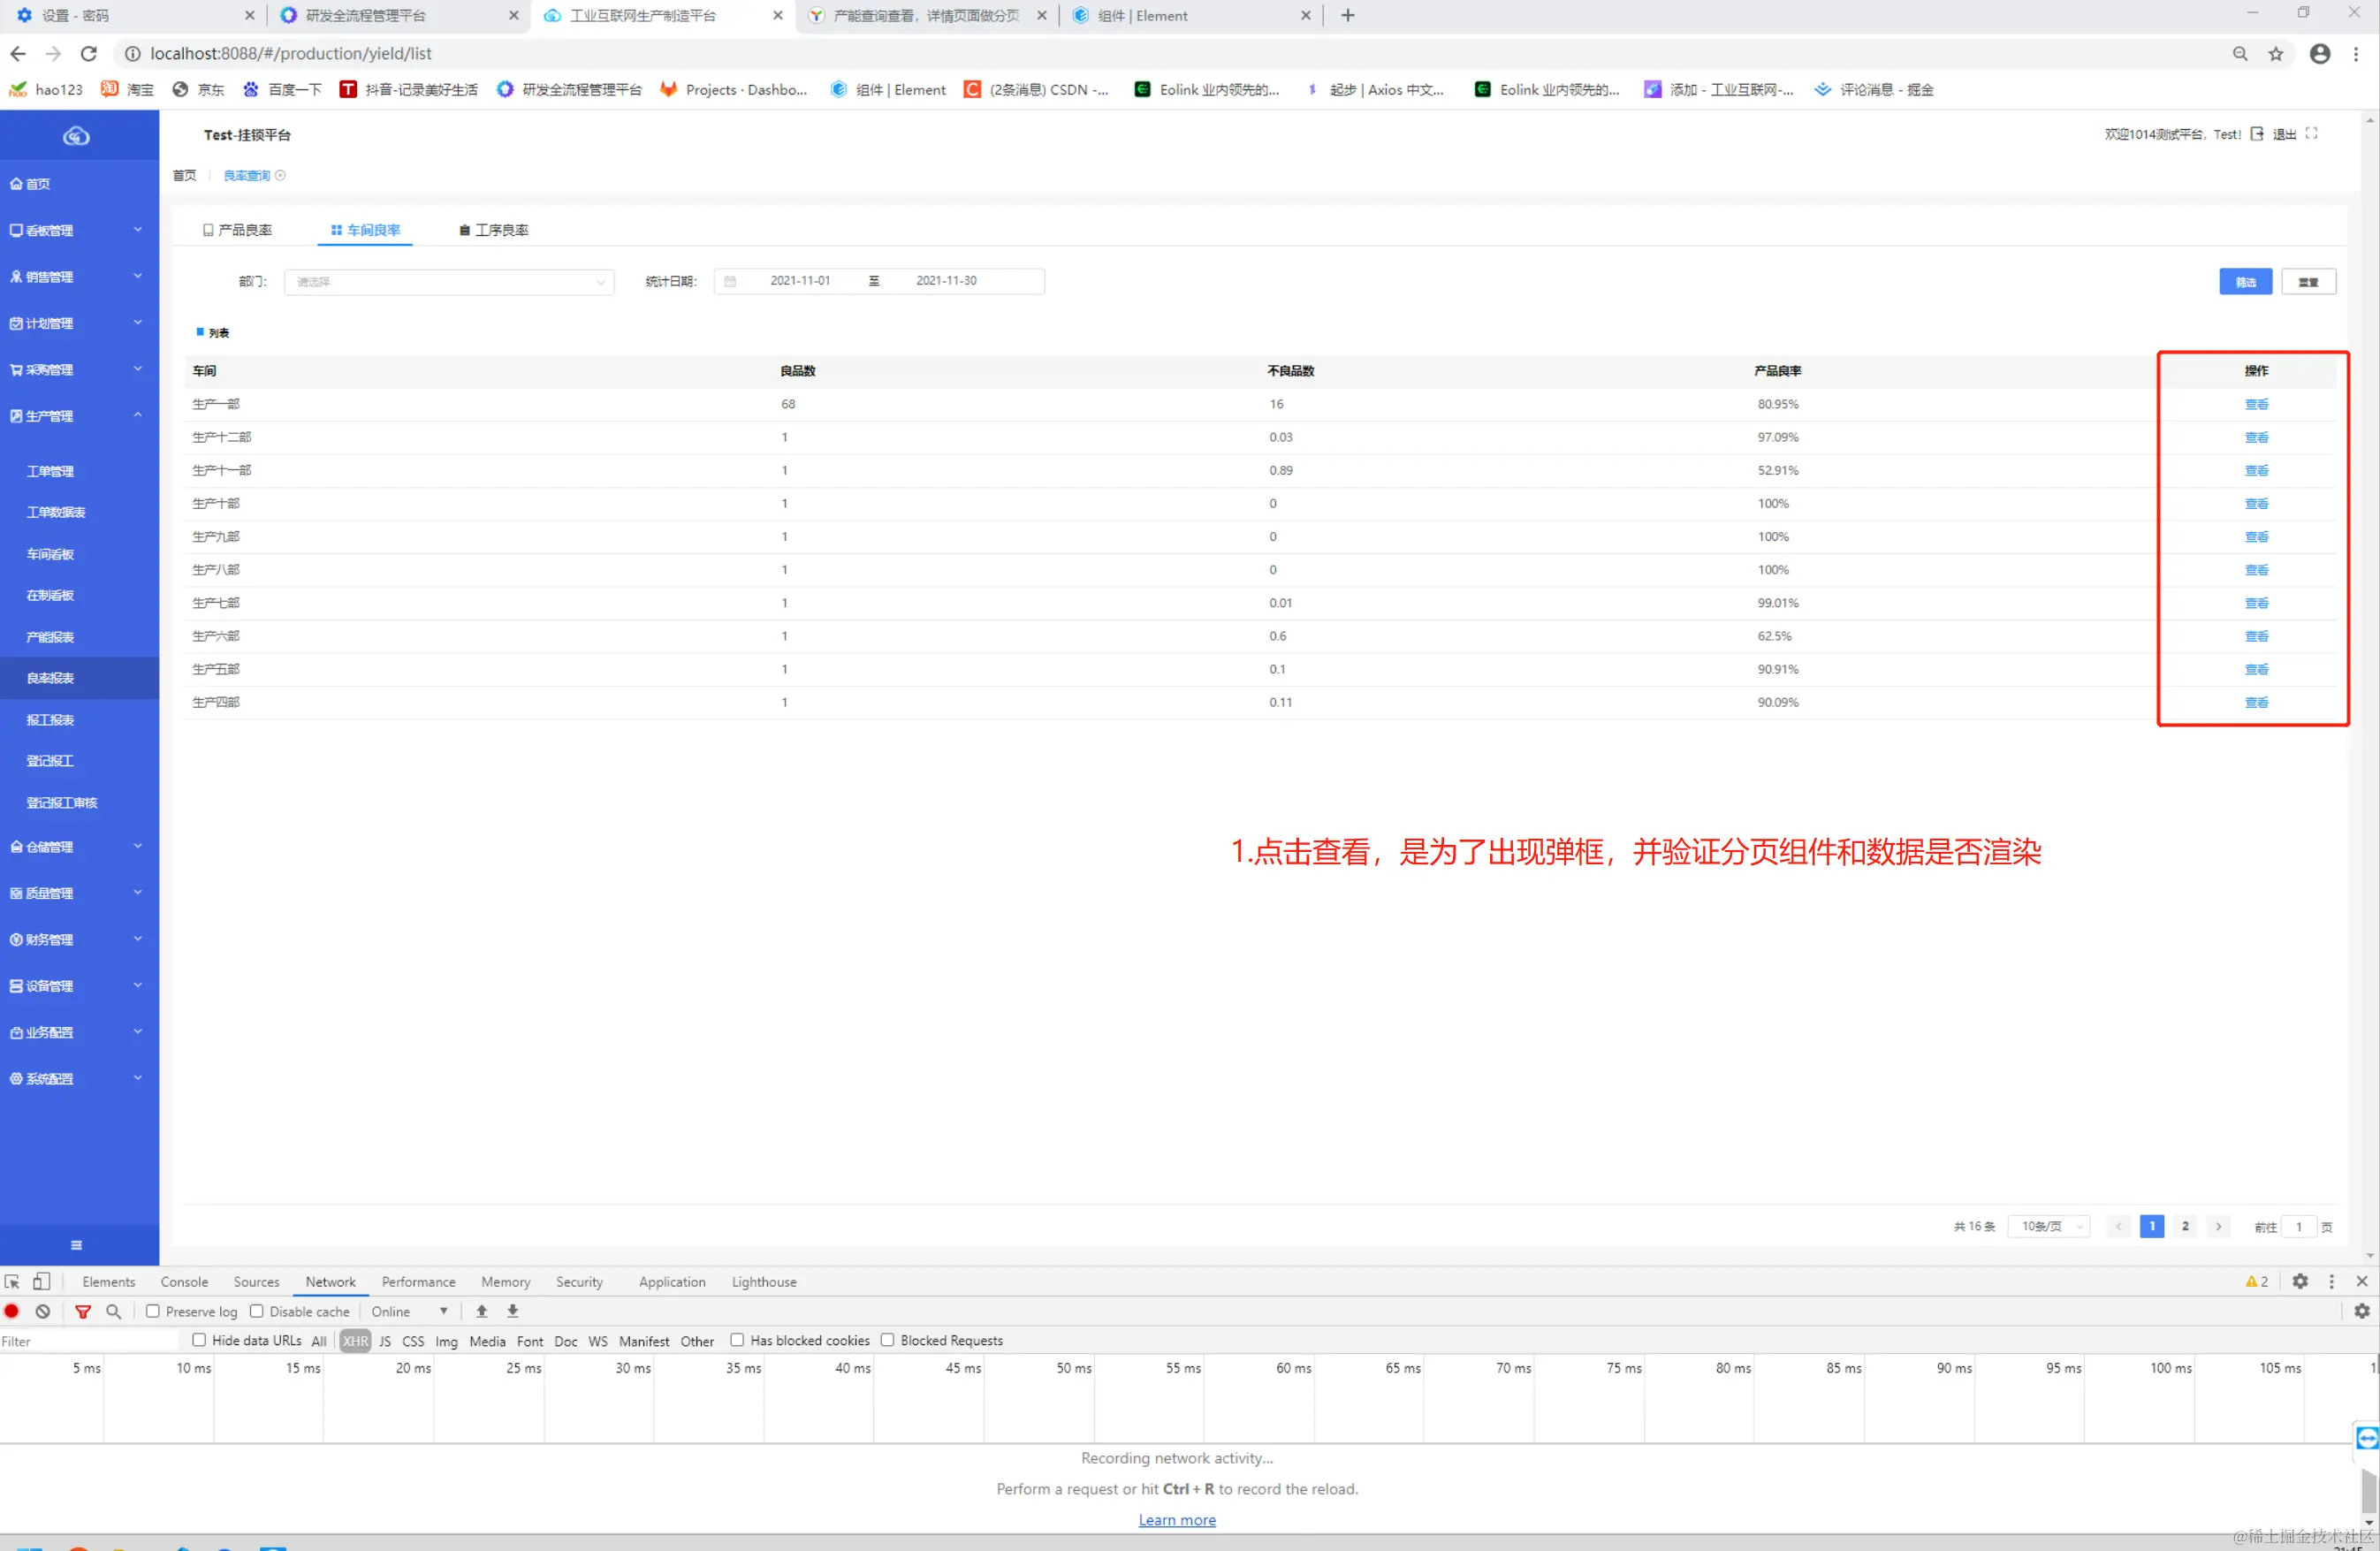Check the Disable cache option

click(257, 1311)
